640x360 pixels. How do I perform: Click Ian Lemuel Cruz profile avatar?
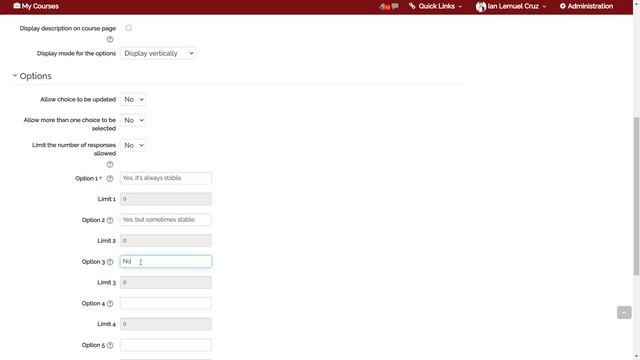[481, 7]
